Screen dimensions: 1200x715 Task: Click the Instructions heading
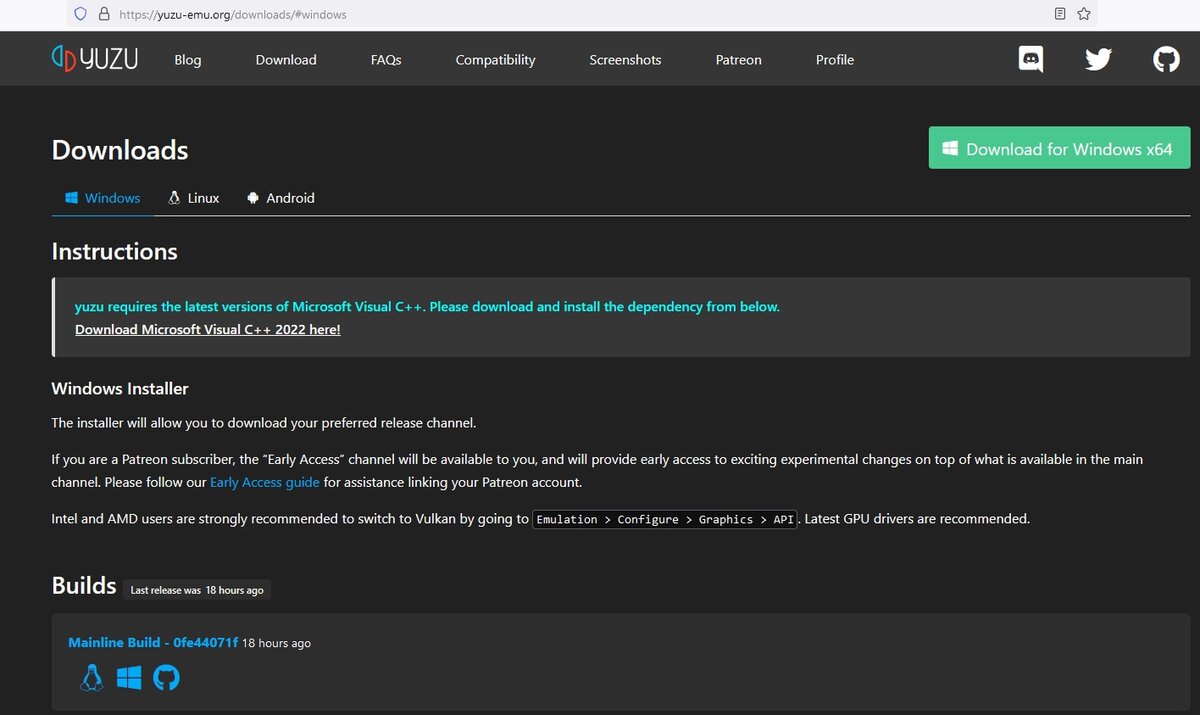pyautogui.click(x=115, y=251)
